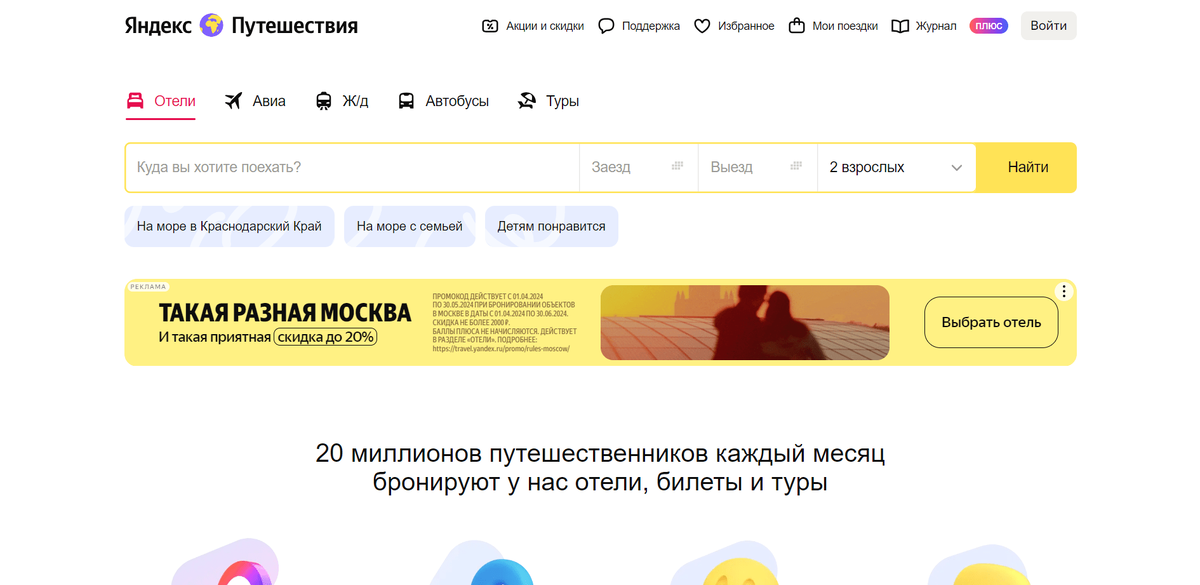This screenshot has height=585, width=1200.
Task: Click the calendar icon in Выезд field
Action: tap(797, 166)
